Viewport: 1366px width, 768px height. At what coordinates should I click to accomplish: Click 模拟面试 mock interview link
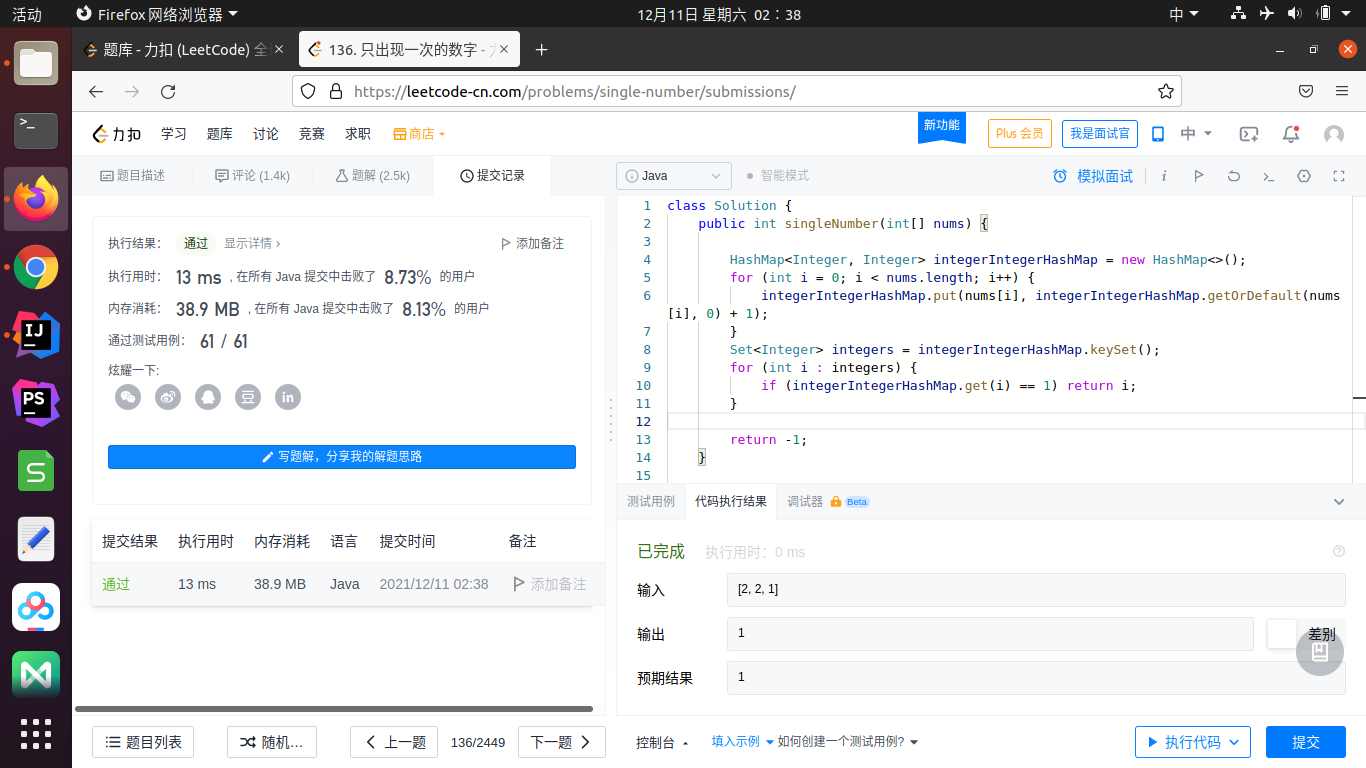[1093, 176]
